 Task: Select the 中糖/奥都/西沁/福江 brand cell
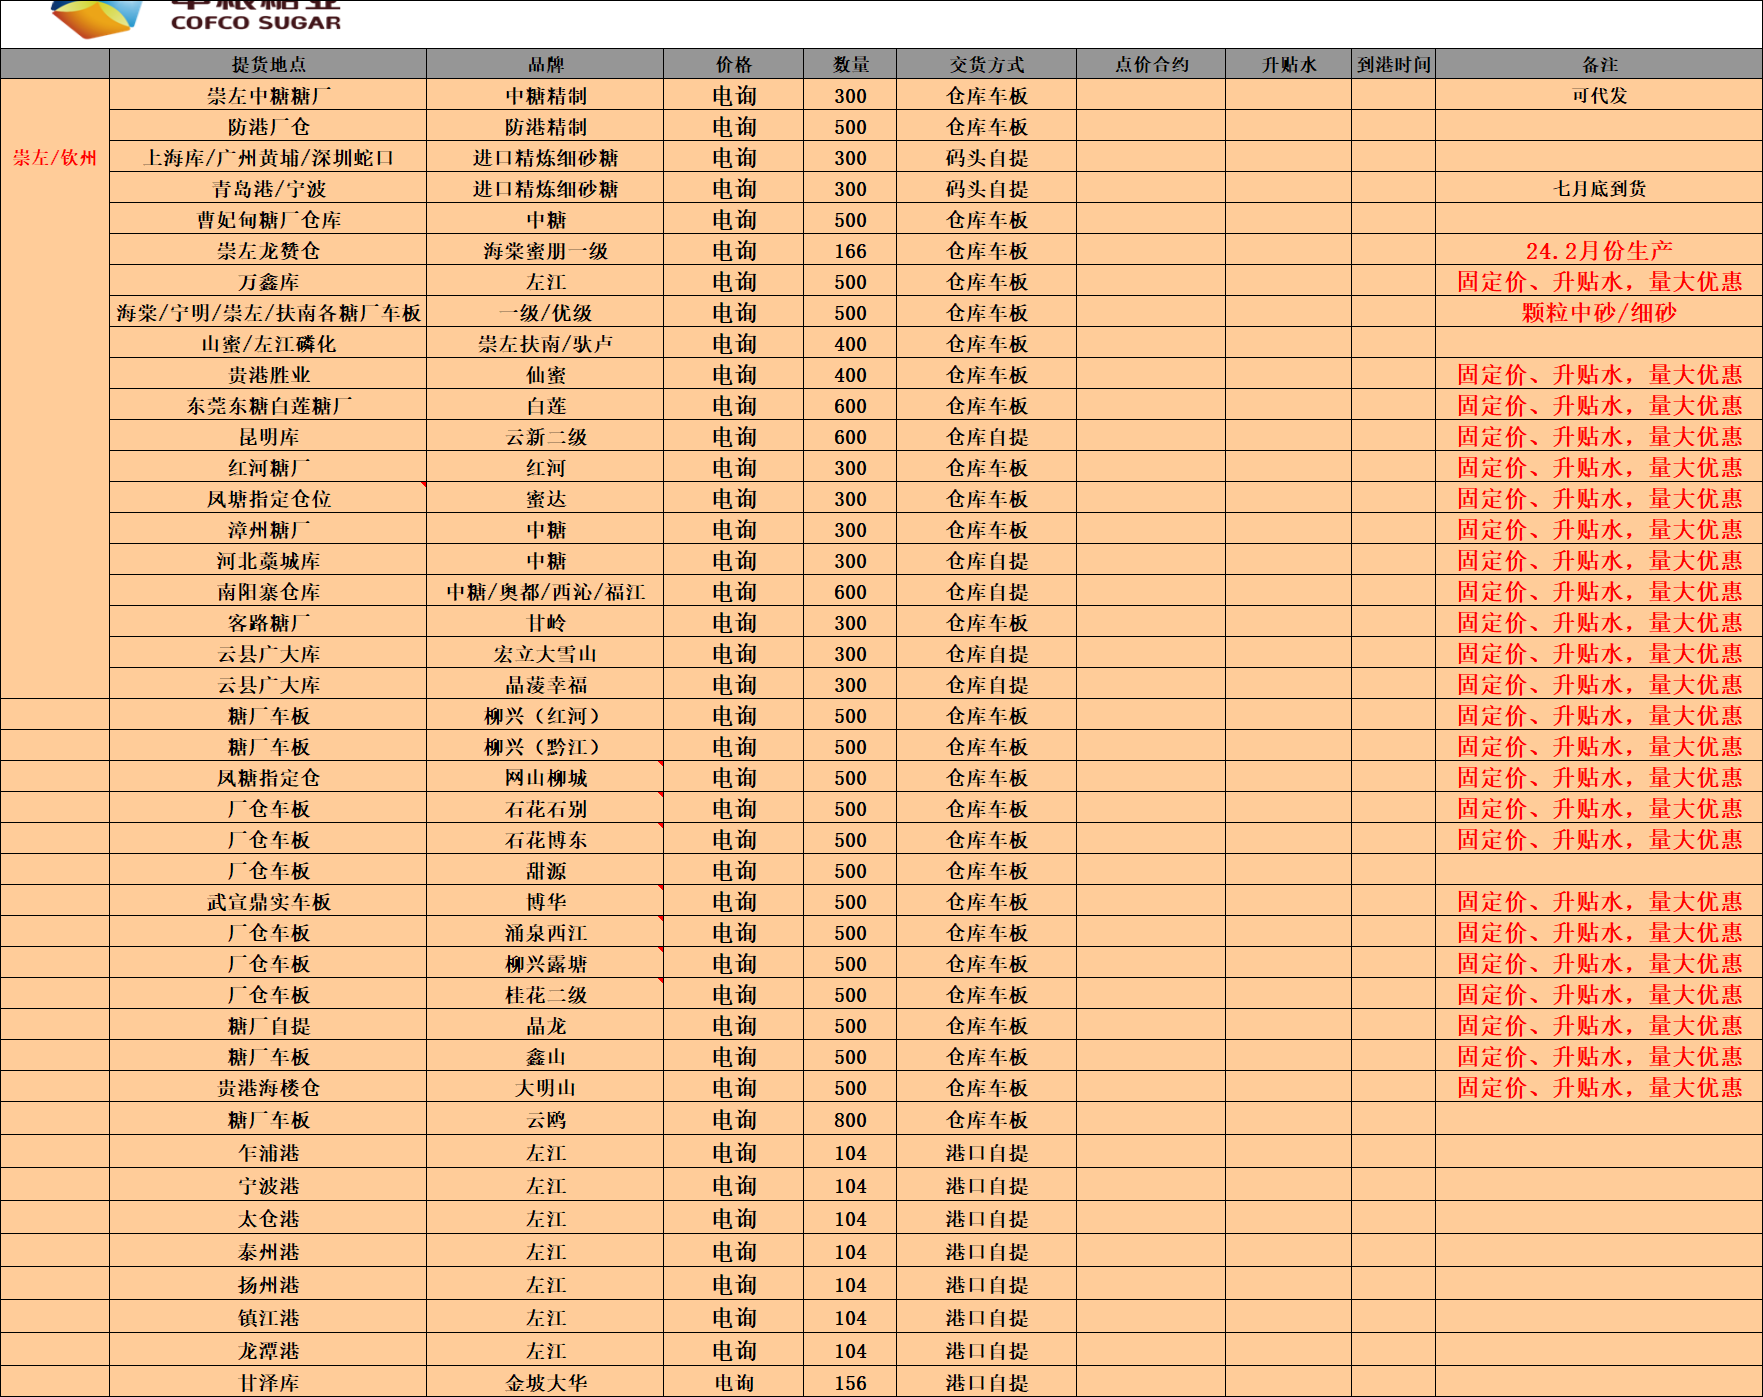tap(545, 592)
